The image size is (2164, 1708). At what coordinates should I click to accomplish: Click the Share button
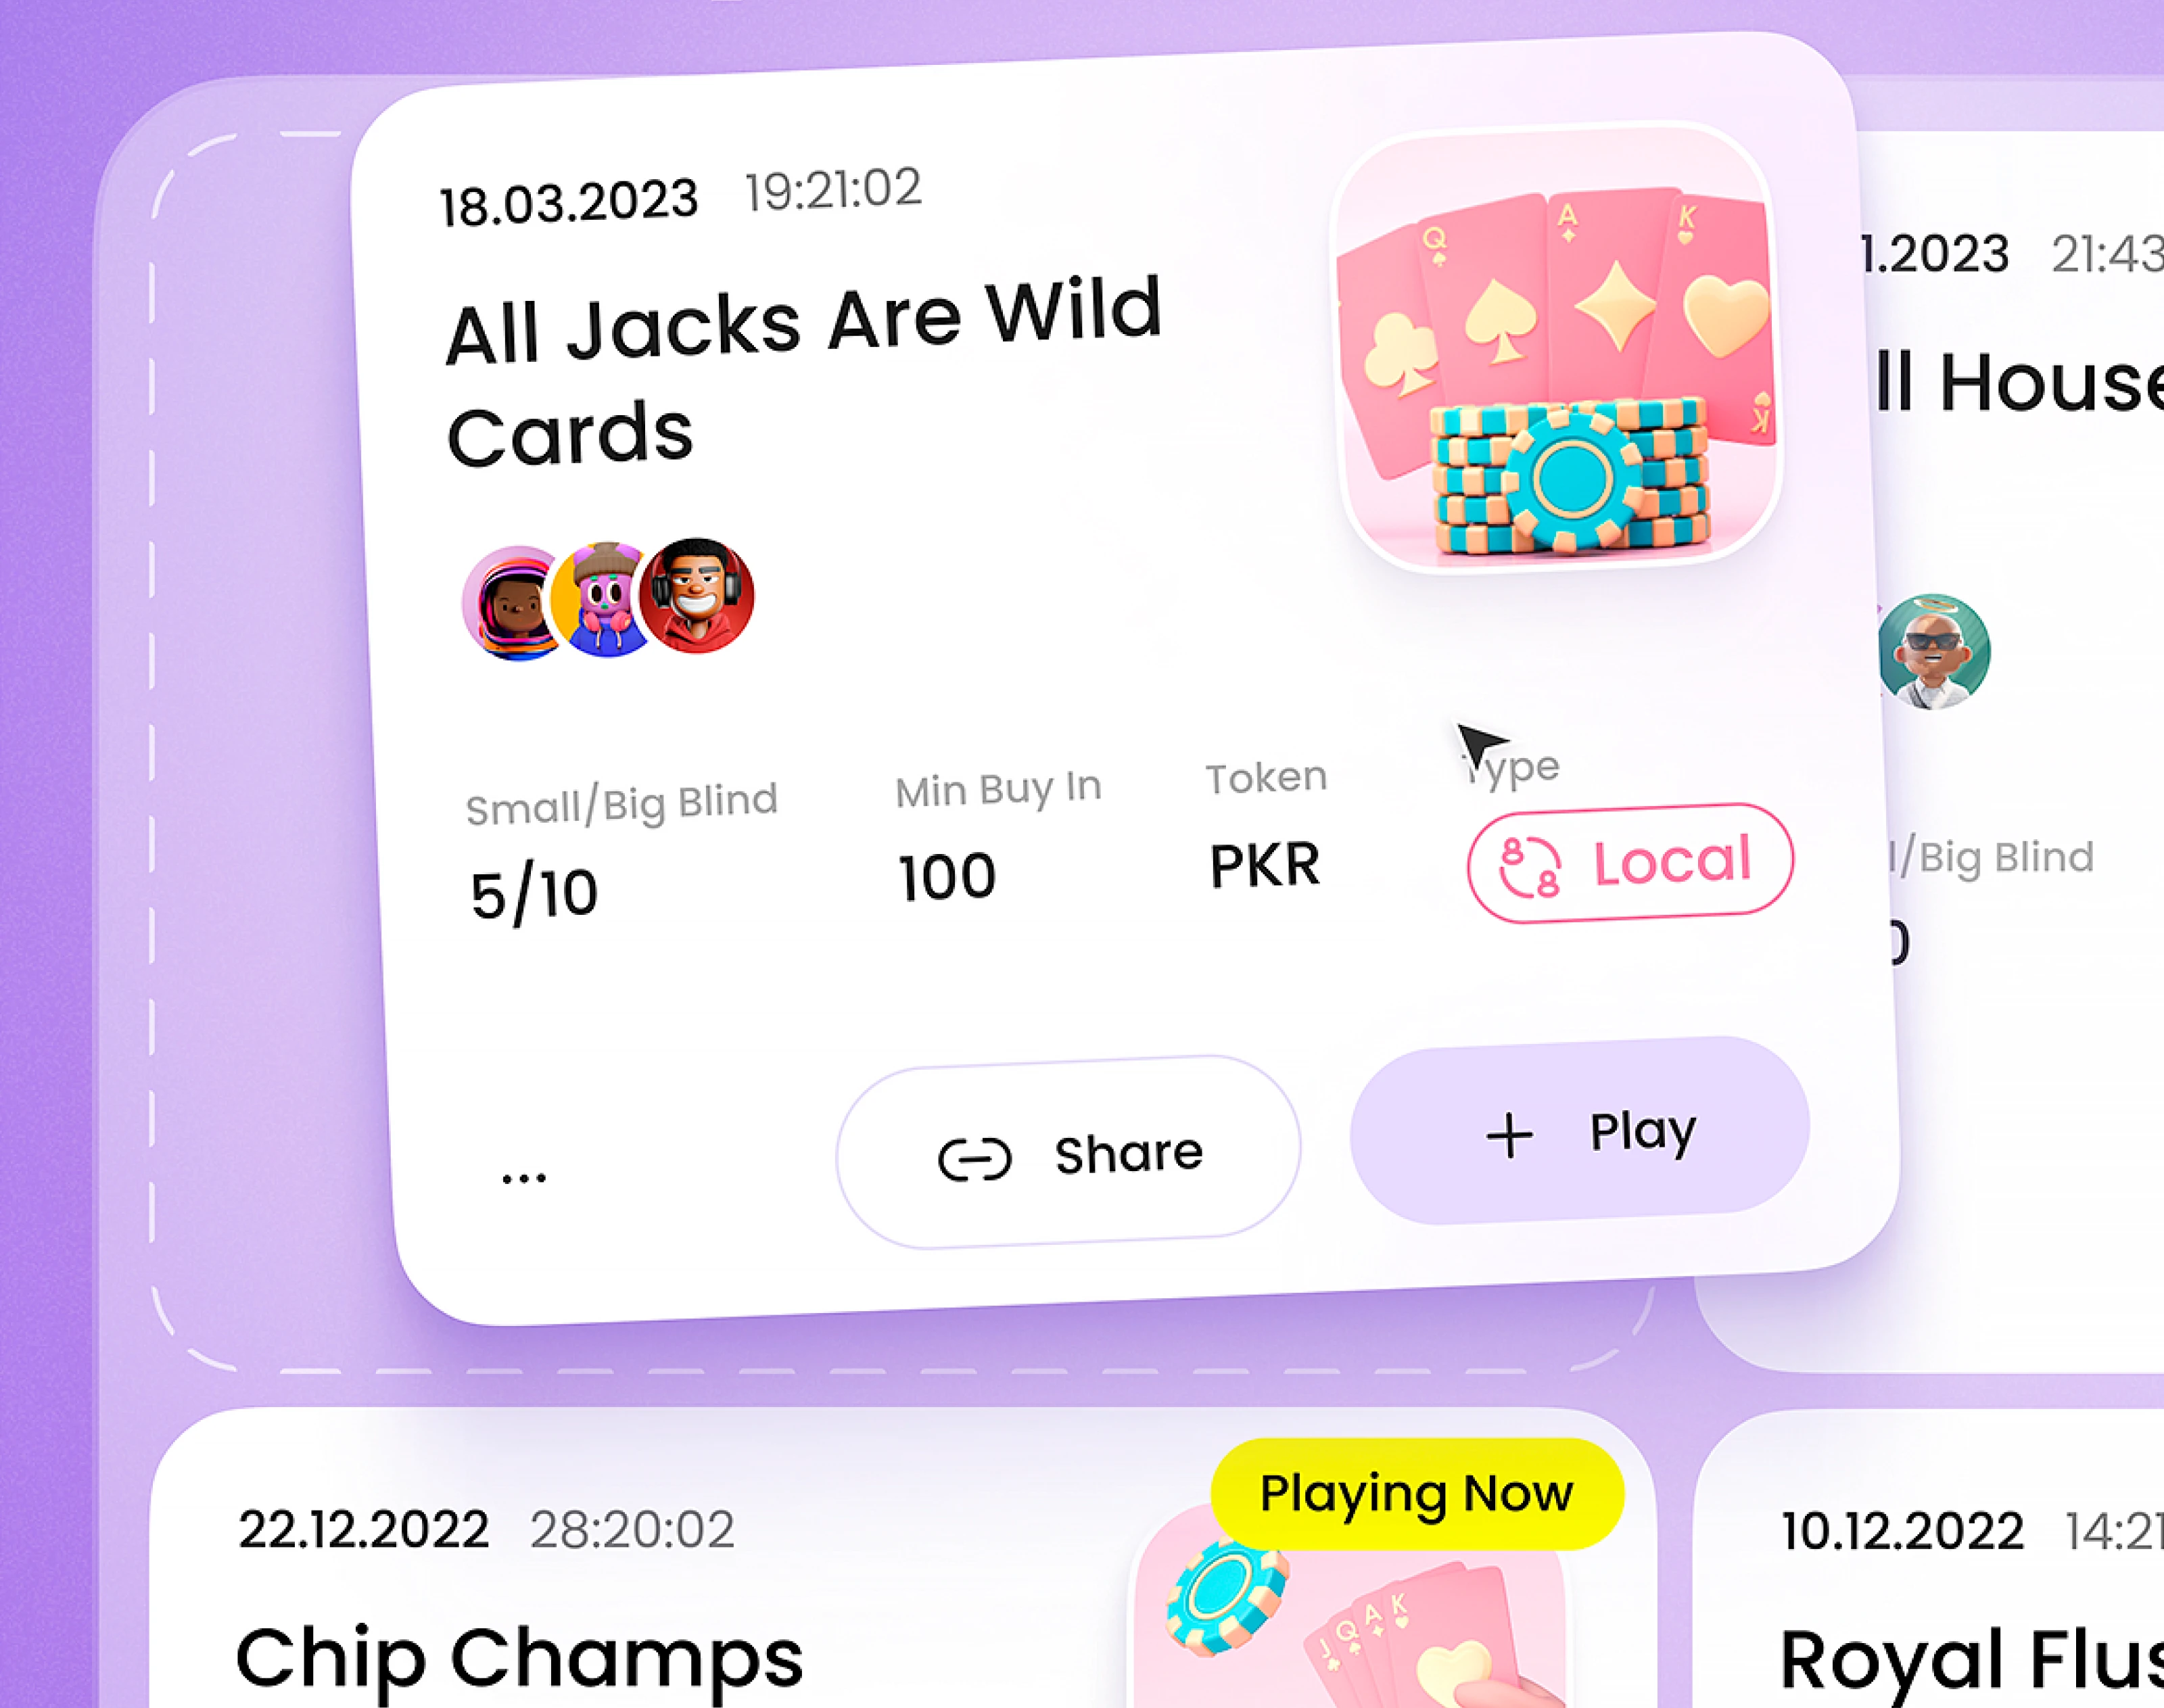click(x=1068, y=1152)
